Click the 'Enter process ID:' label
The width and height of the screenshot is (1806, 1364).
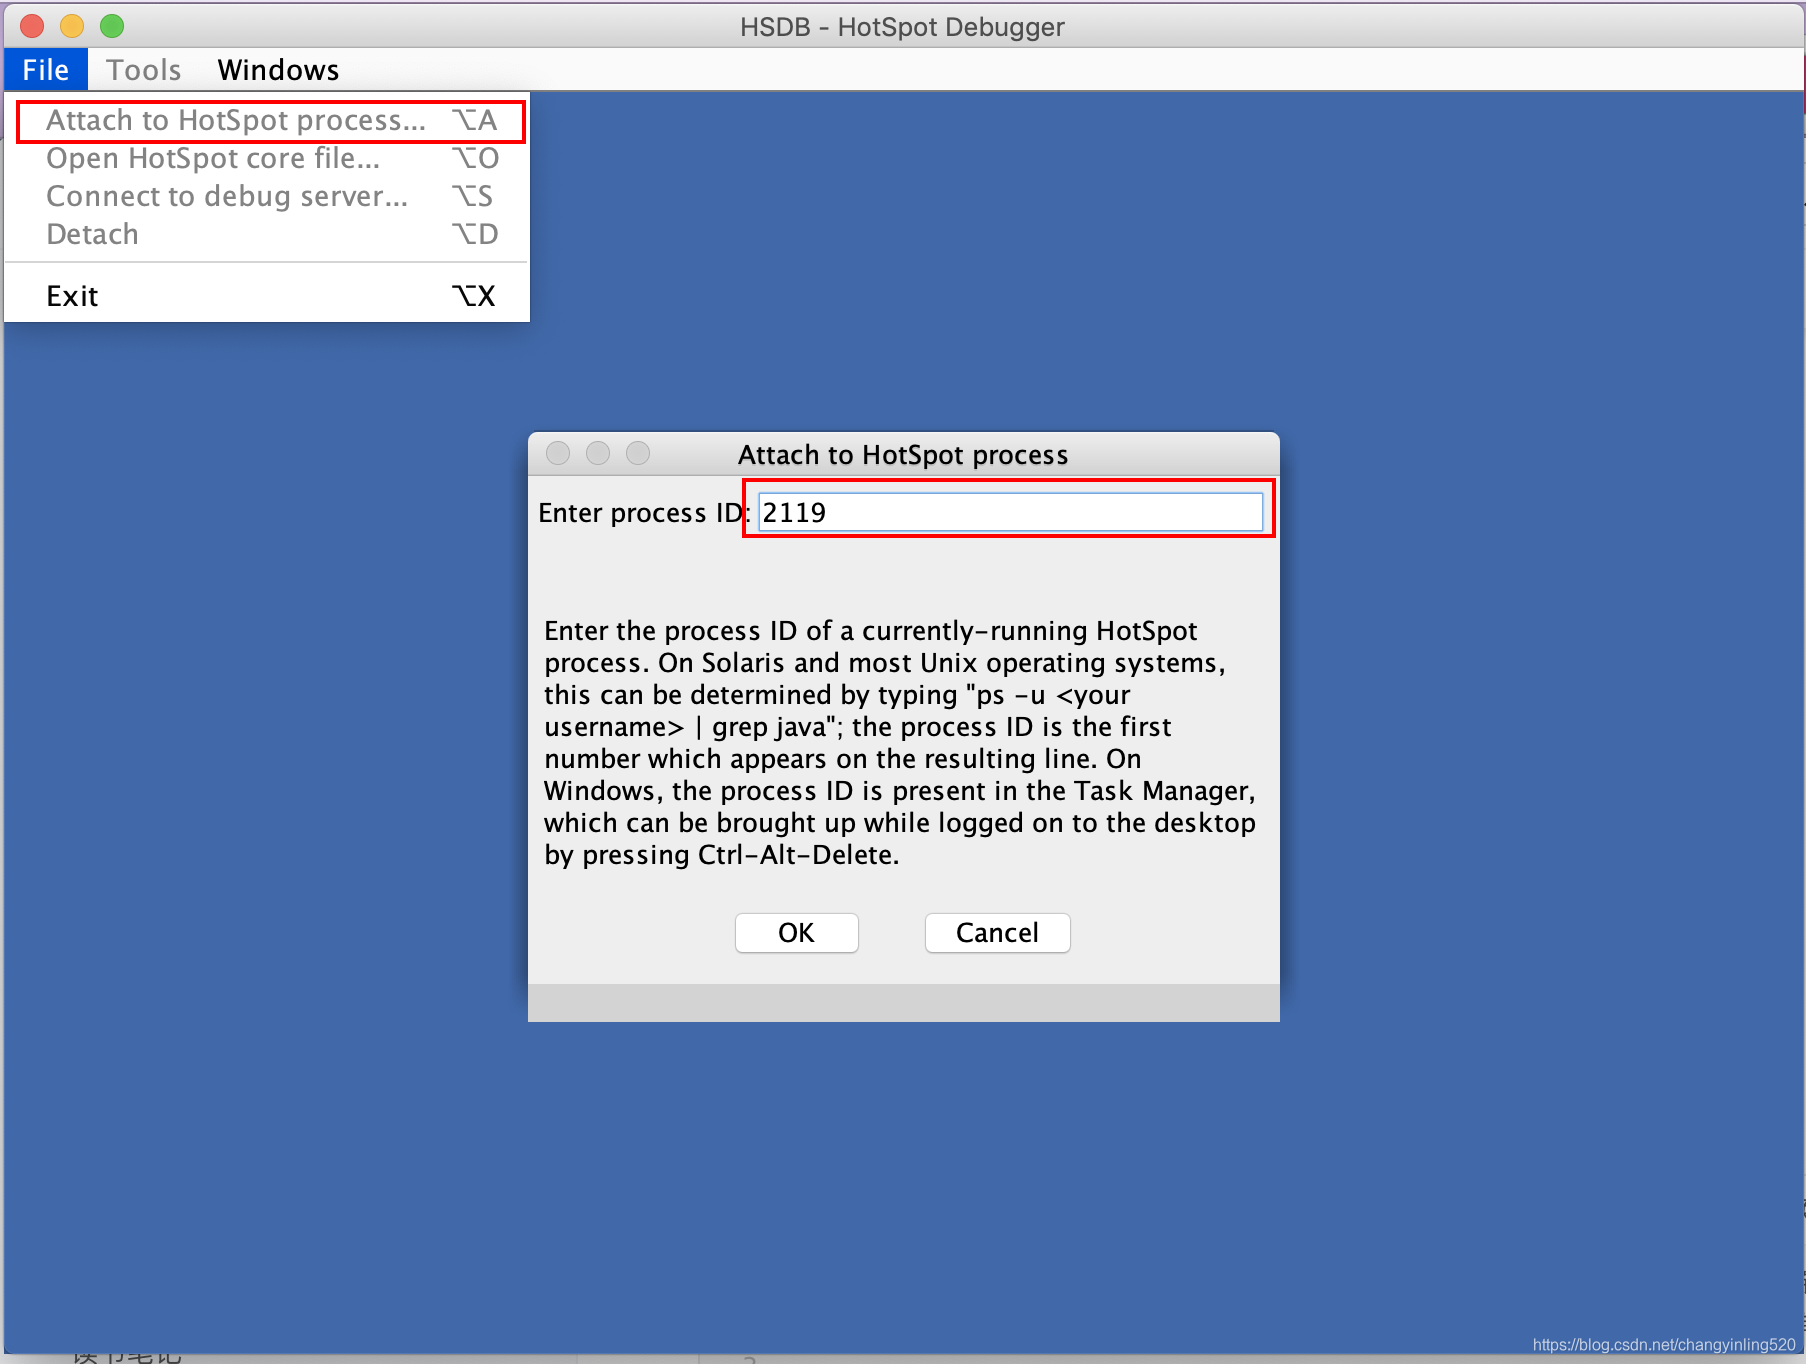coord(644,513)
